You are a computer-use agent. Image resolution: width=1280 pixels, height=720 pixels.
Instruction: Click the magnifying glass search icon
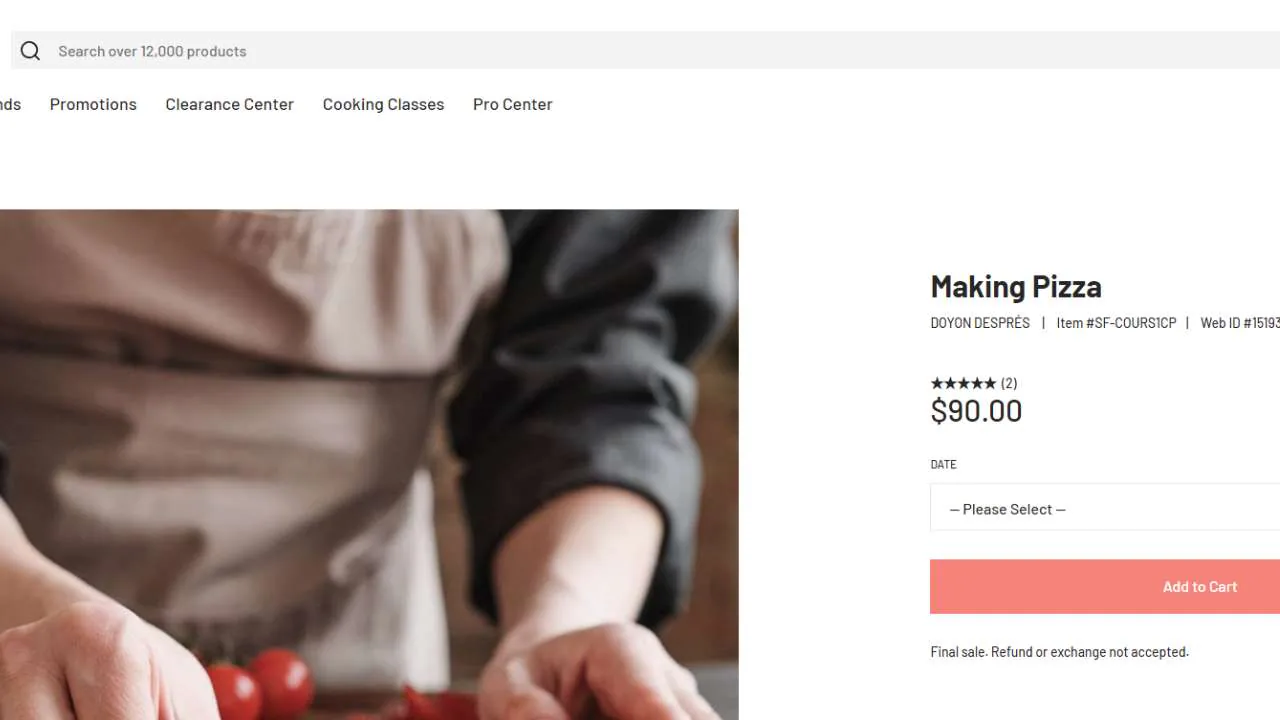30,51
